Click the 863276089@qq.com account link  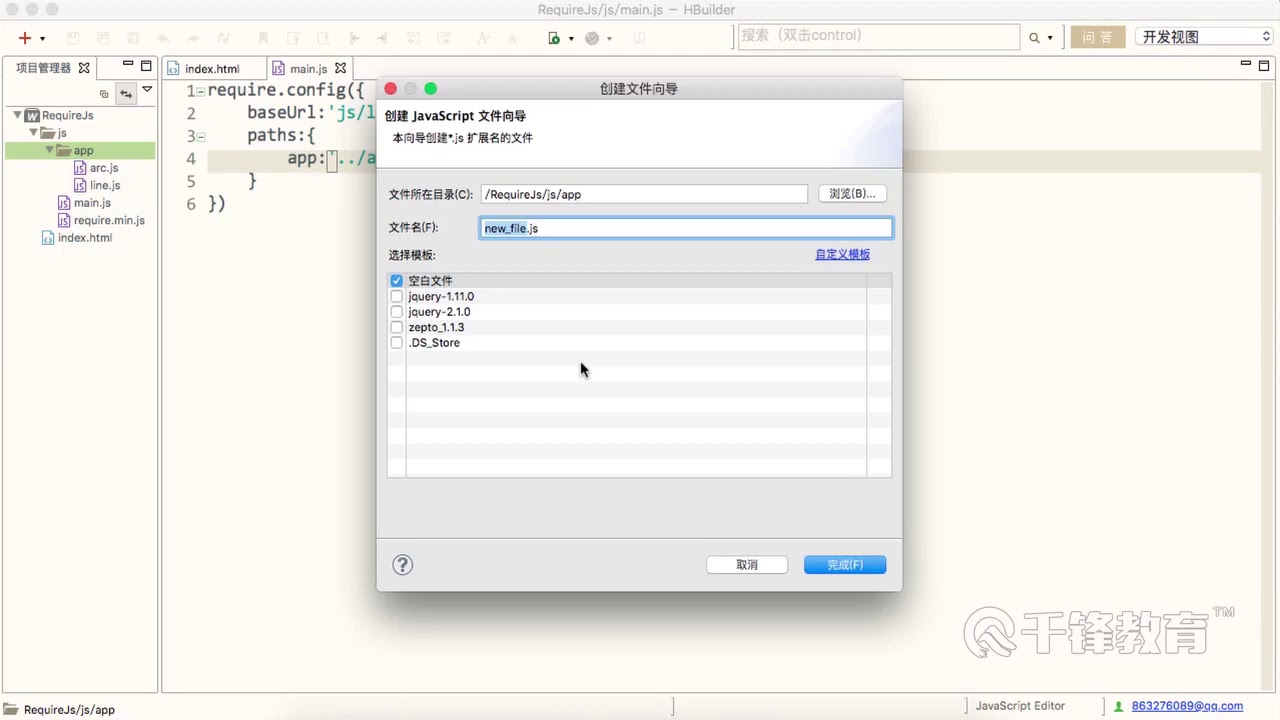click(x=1187, y=706)
